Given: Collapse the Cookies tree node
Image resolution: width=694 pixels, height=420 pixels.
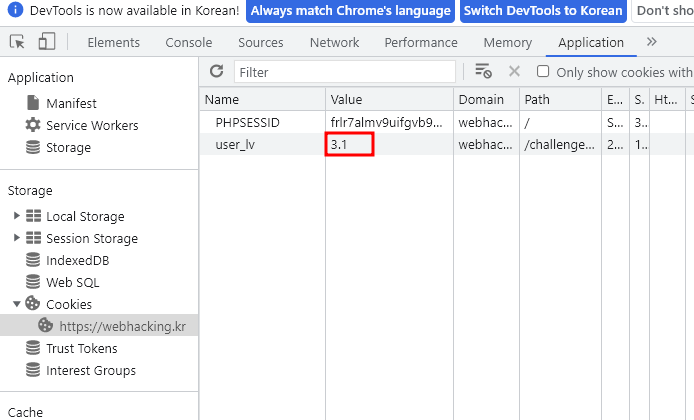Looking at the screenshot, I should (17, 304).
